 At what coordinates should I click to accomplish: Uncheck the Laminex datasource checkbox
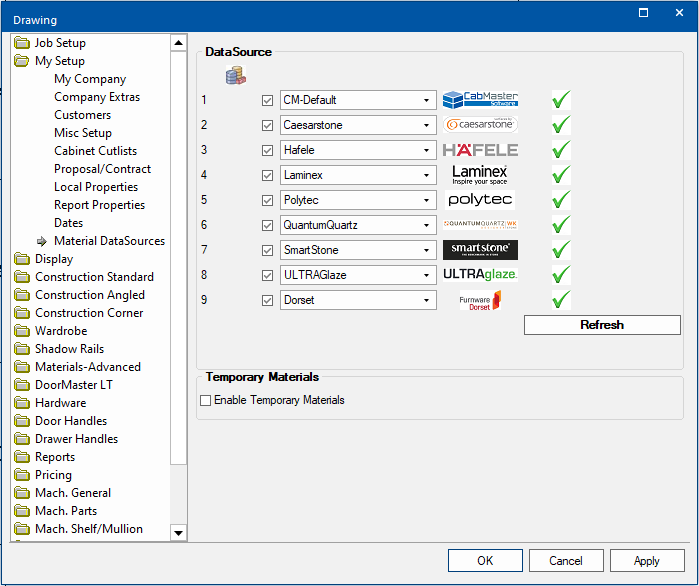point(267,175)
